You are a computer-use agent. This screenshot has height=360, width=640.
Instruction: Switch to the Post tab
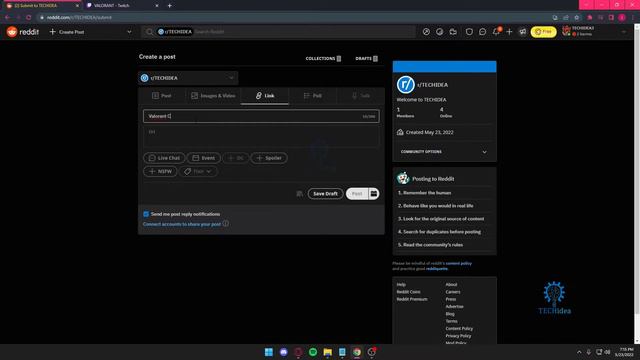(162, 96)
